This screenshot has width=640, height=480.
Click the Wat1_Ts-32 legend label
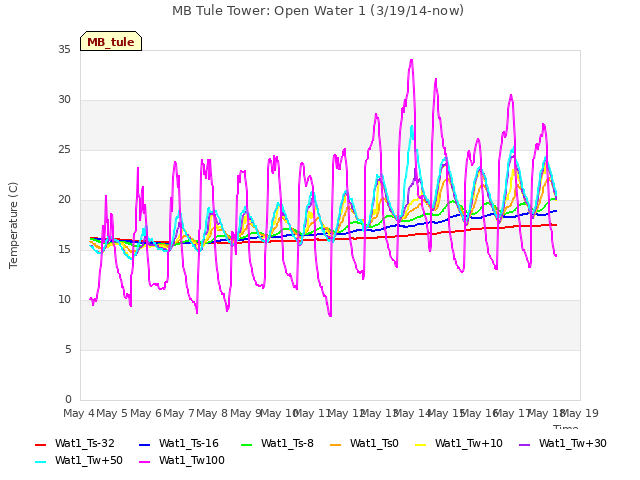click(84, 443)
